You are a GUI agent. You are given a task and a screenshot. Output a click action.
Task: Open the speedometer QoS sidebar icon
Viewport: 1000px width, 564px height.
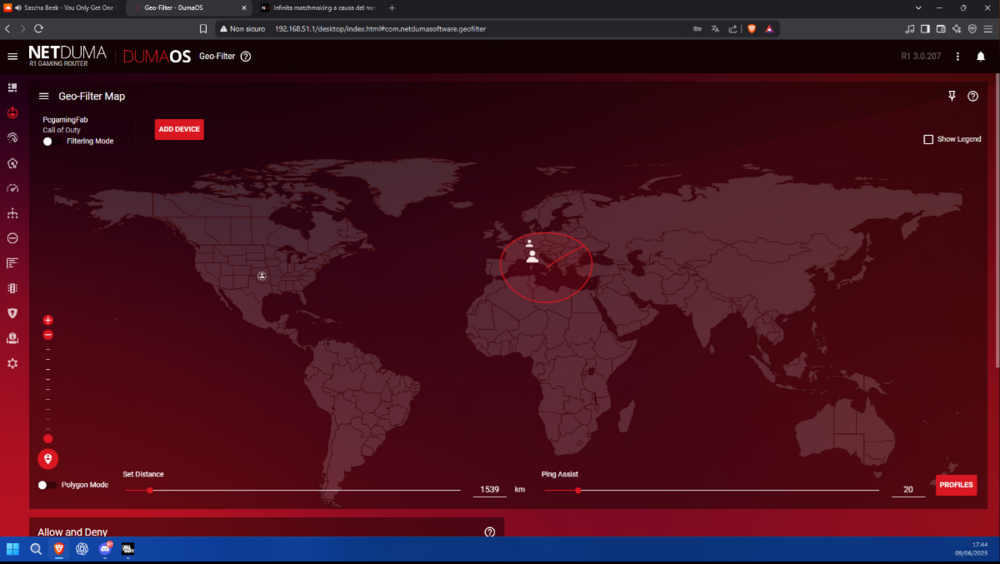12,188
